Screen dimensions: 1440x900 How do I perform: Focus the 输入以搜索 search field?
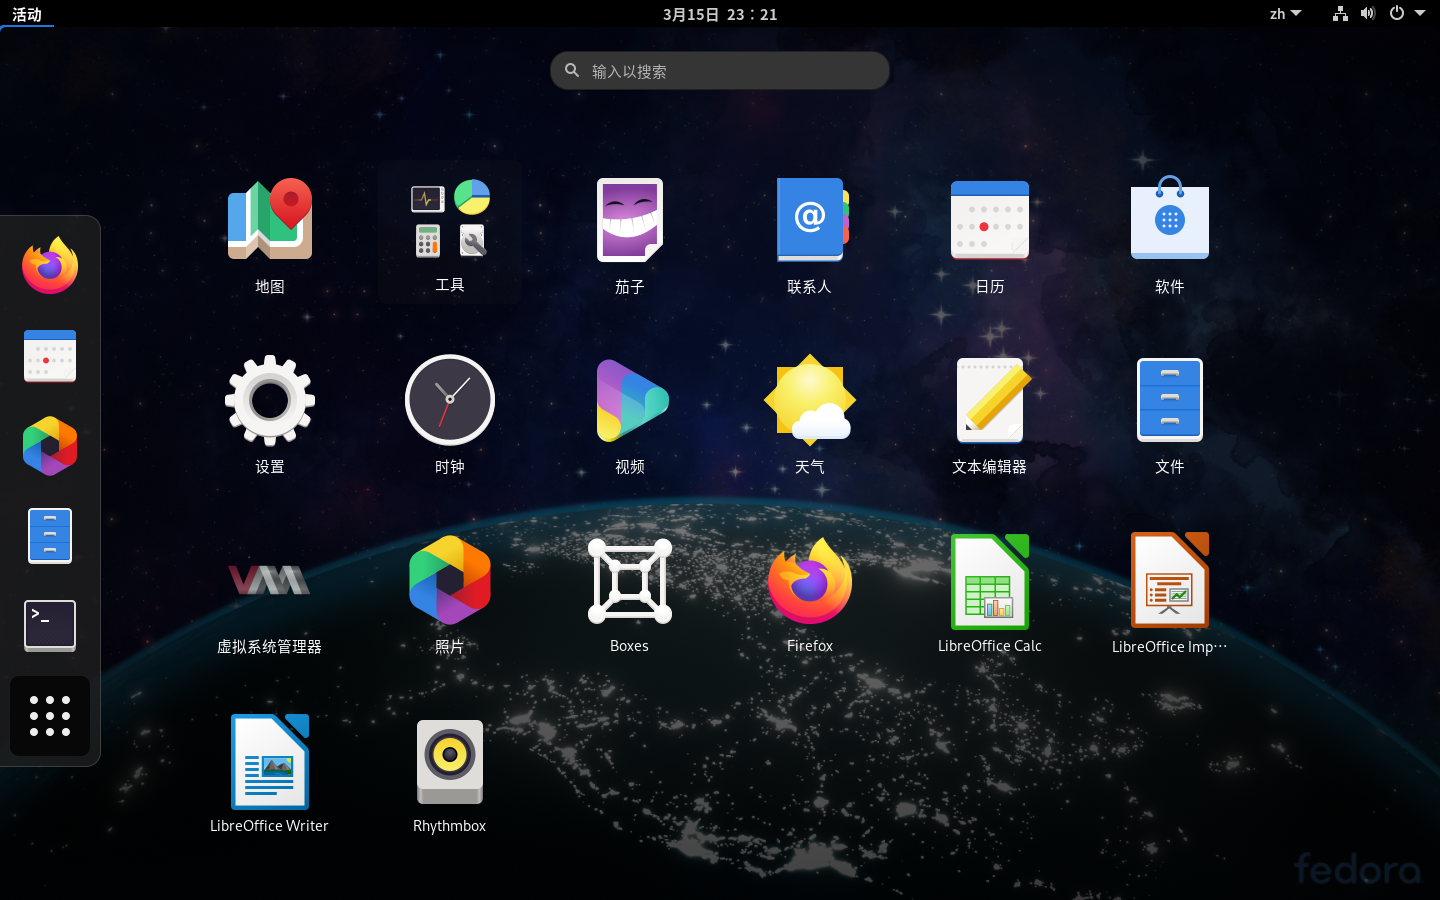720,71
